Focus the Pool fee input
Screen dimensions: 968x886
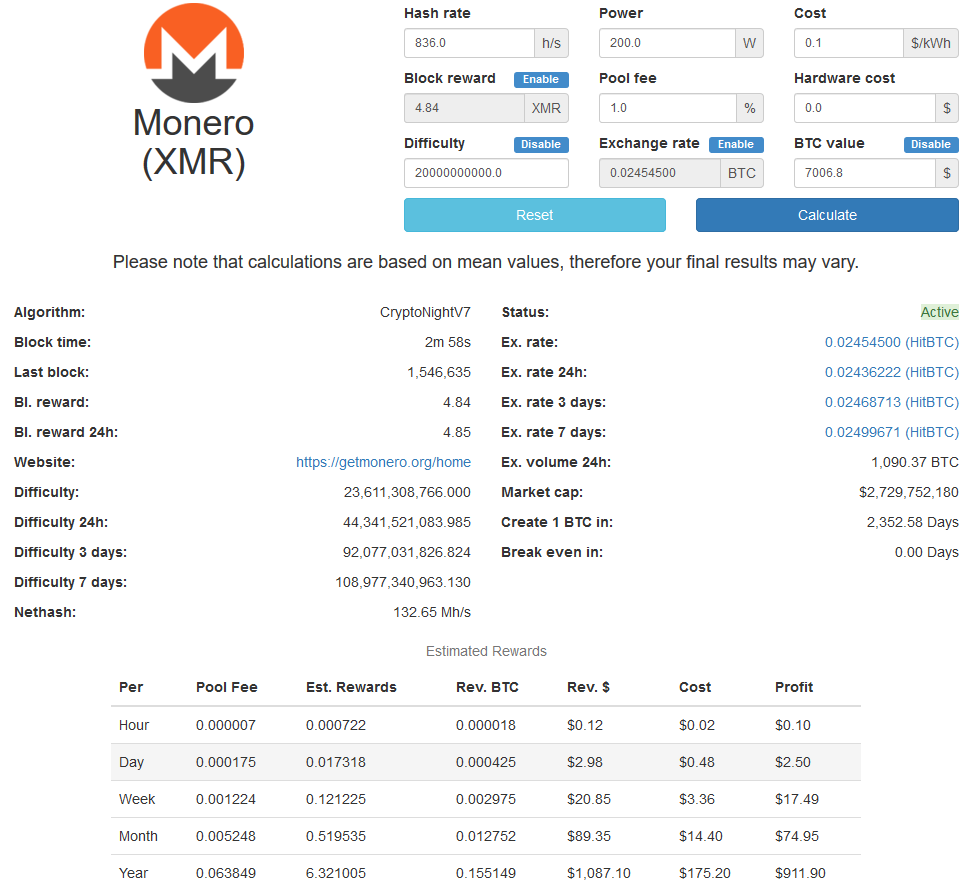(x=668, y=108)
